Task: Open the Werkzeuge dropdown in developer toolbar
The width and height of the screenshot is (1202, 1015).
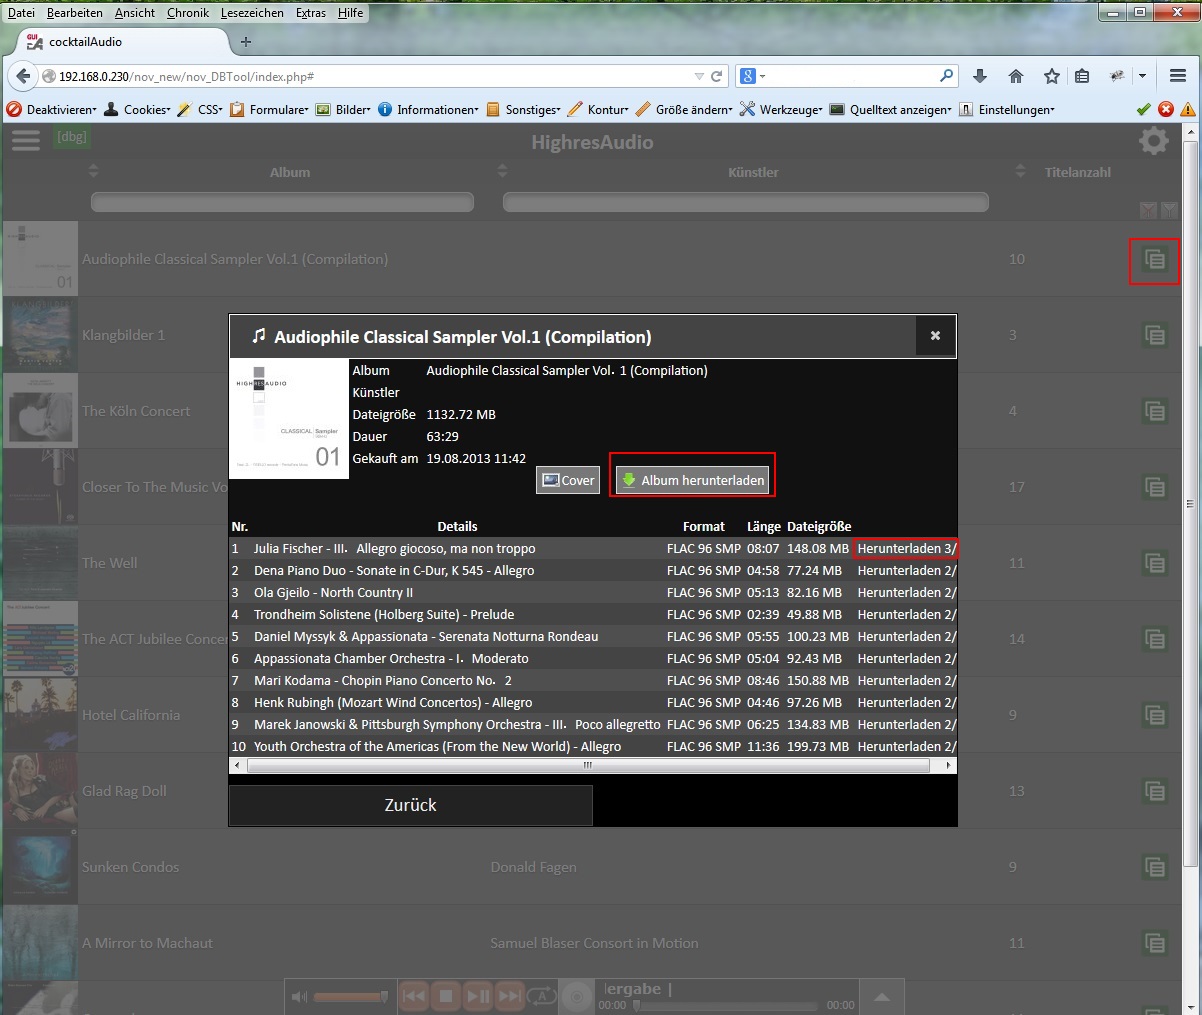Action: [x=782, y=109]
